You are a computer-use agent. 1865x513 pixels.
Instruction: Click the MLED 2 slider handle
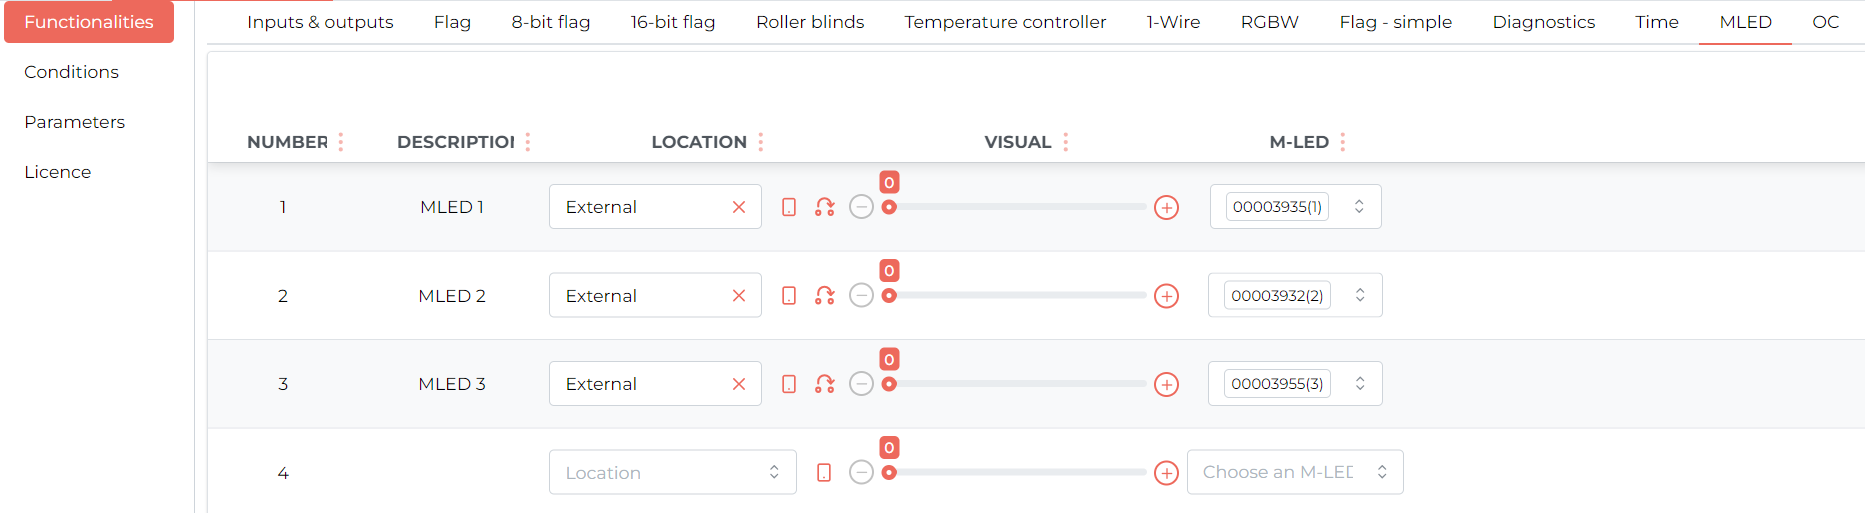(889, 296)
